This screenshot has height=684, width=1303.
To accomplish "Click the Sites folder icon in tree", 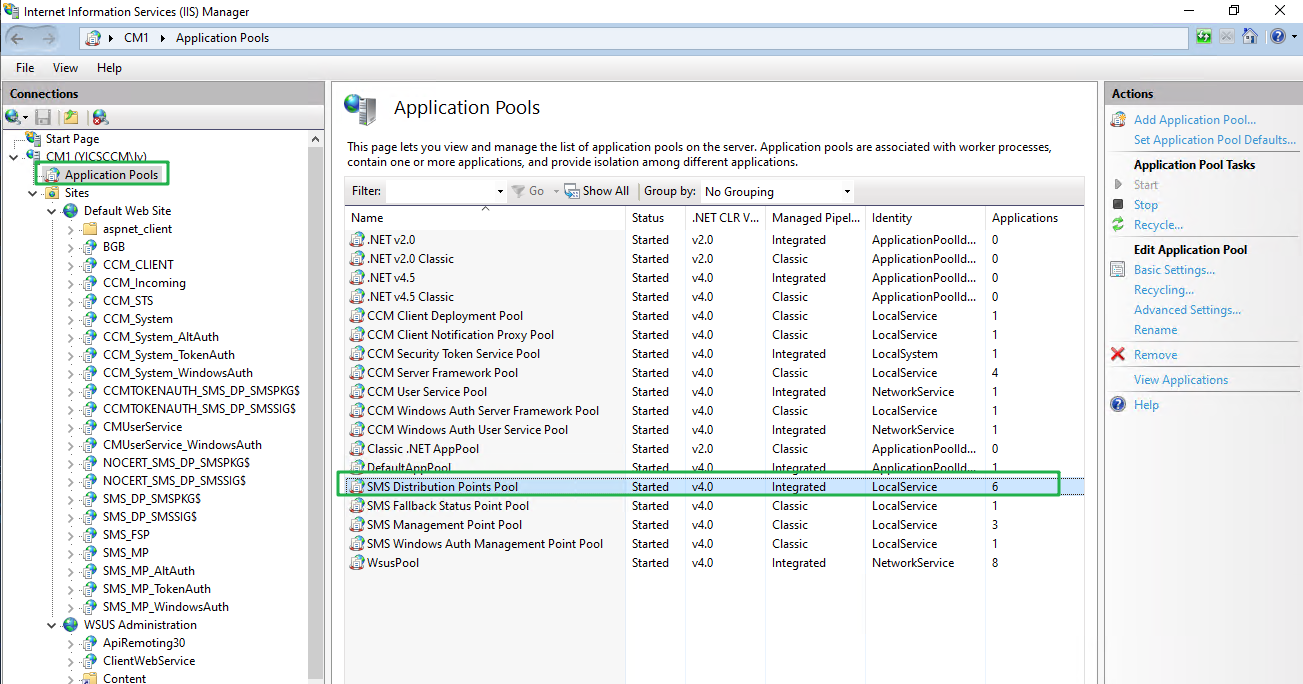I will [x=52, y=193].
